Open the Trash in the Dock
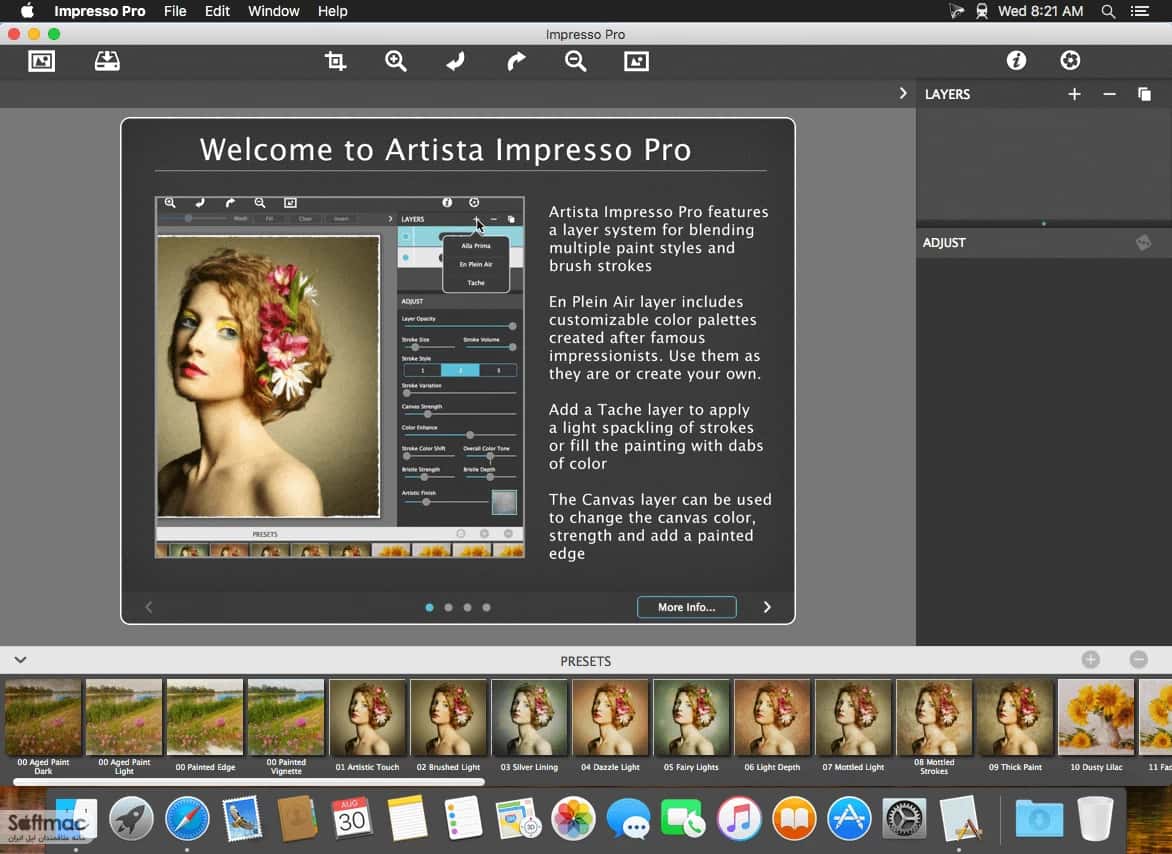1172x854 pixels. pyautogui.click(x=1095, y=819)
